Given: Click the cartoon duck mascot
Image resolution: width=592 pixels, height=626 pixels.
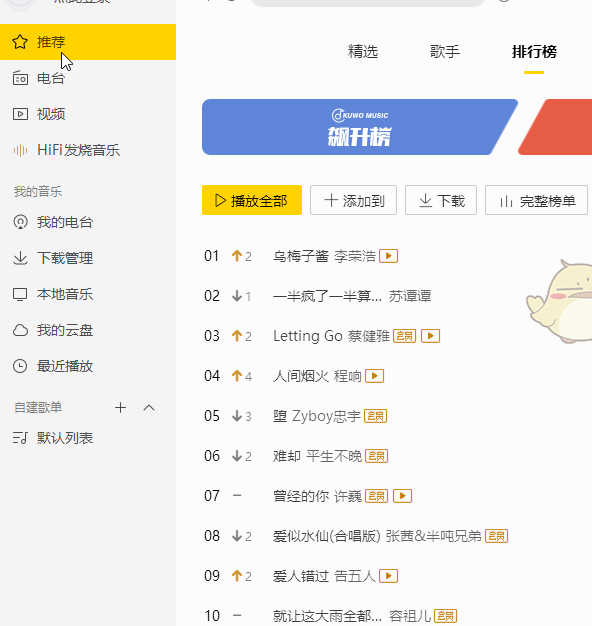Looking at the screenshot, I should [559, 302].
